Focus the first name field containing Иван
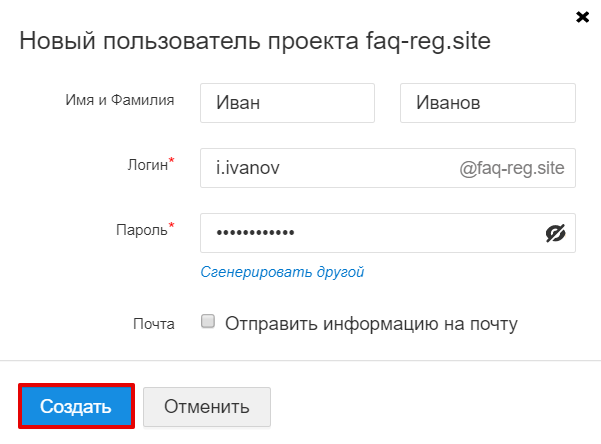601x444 pixels. tap(287, 103)
